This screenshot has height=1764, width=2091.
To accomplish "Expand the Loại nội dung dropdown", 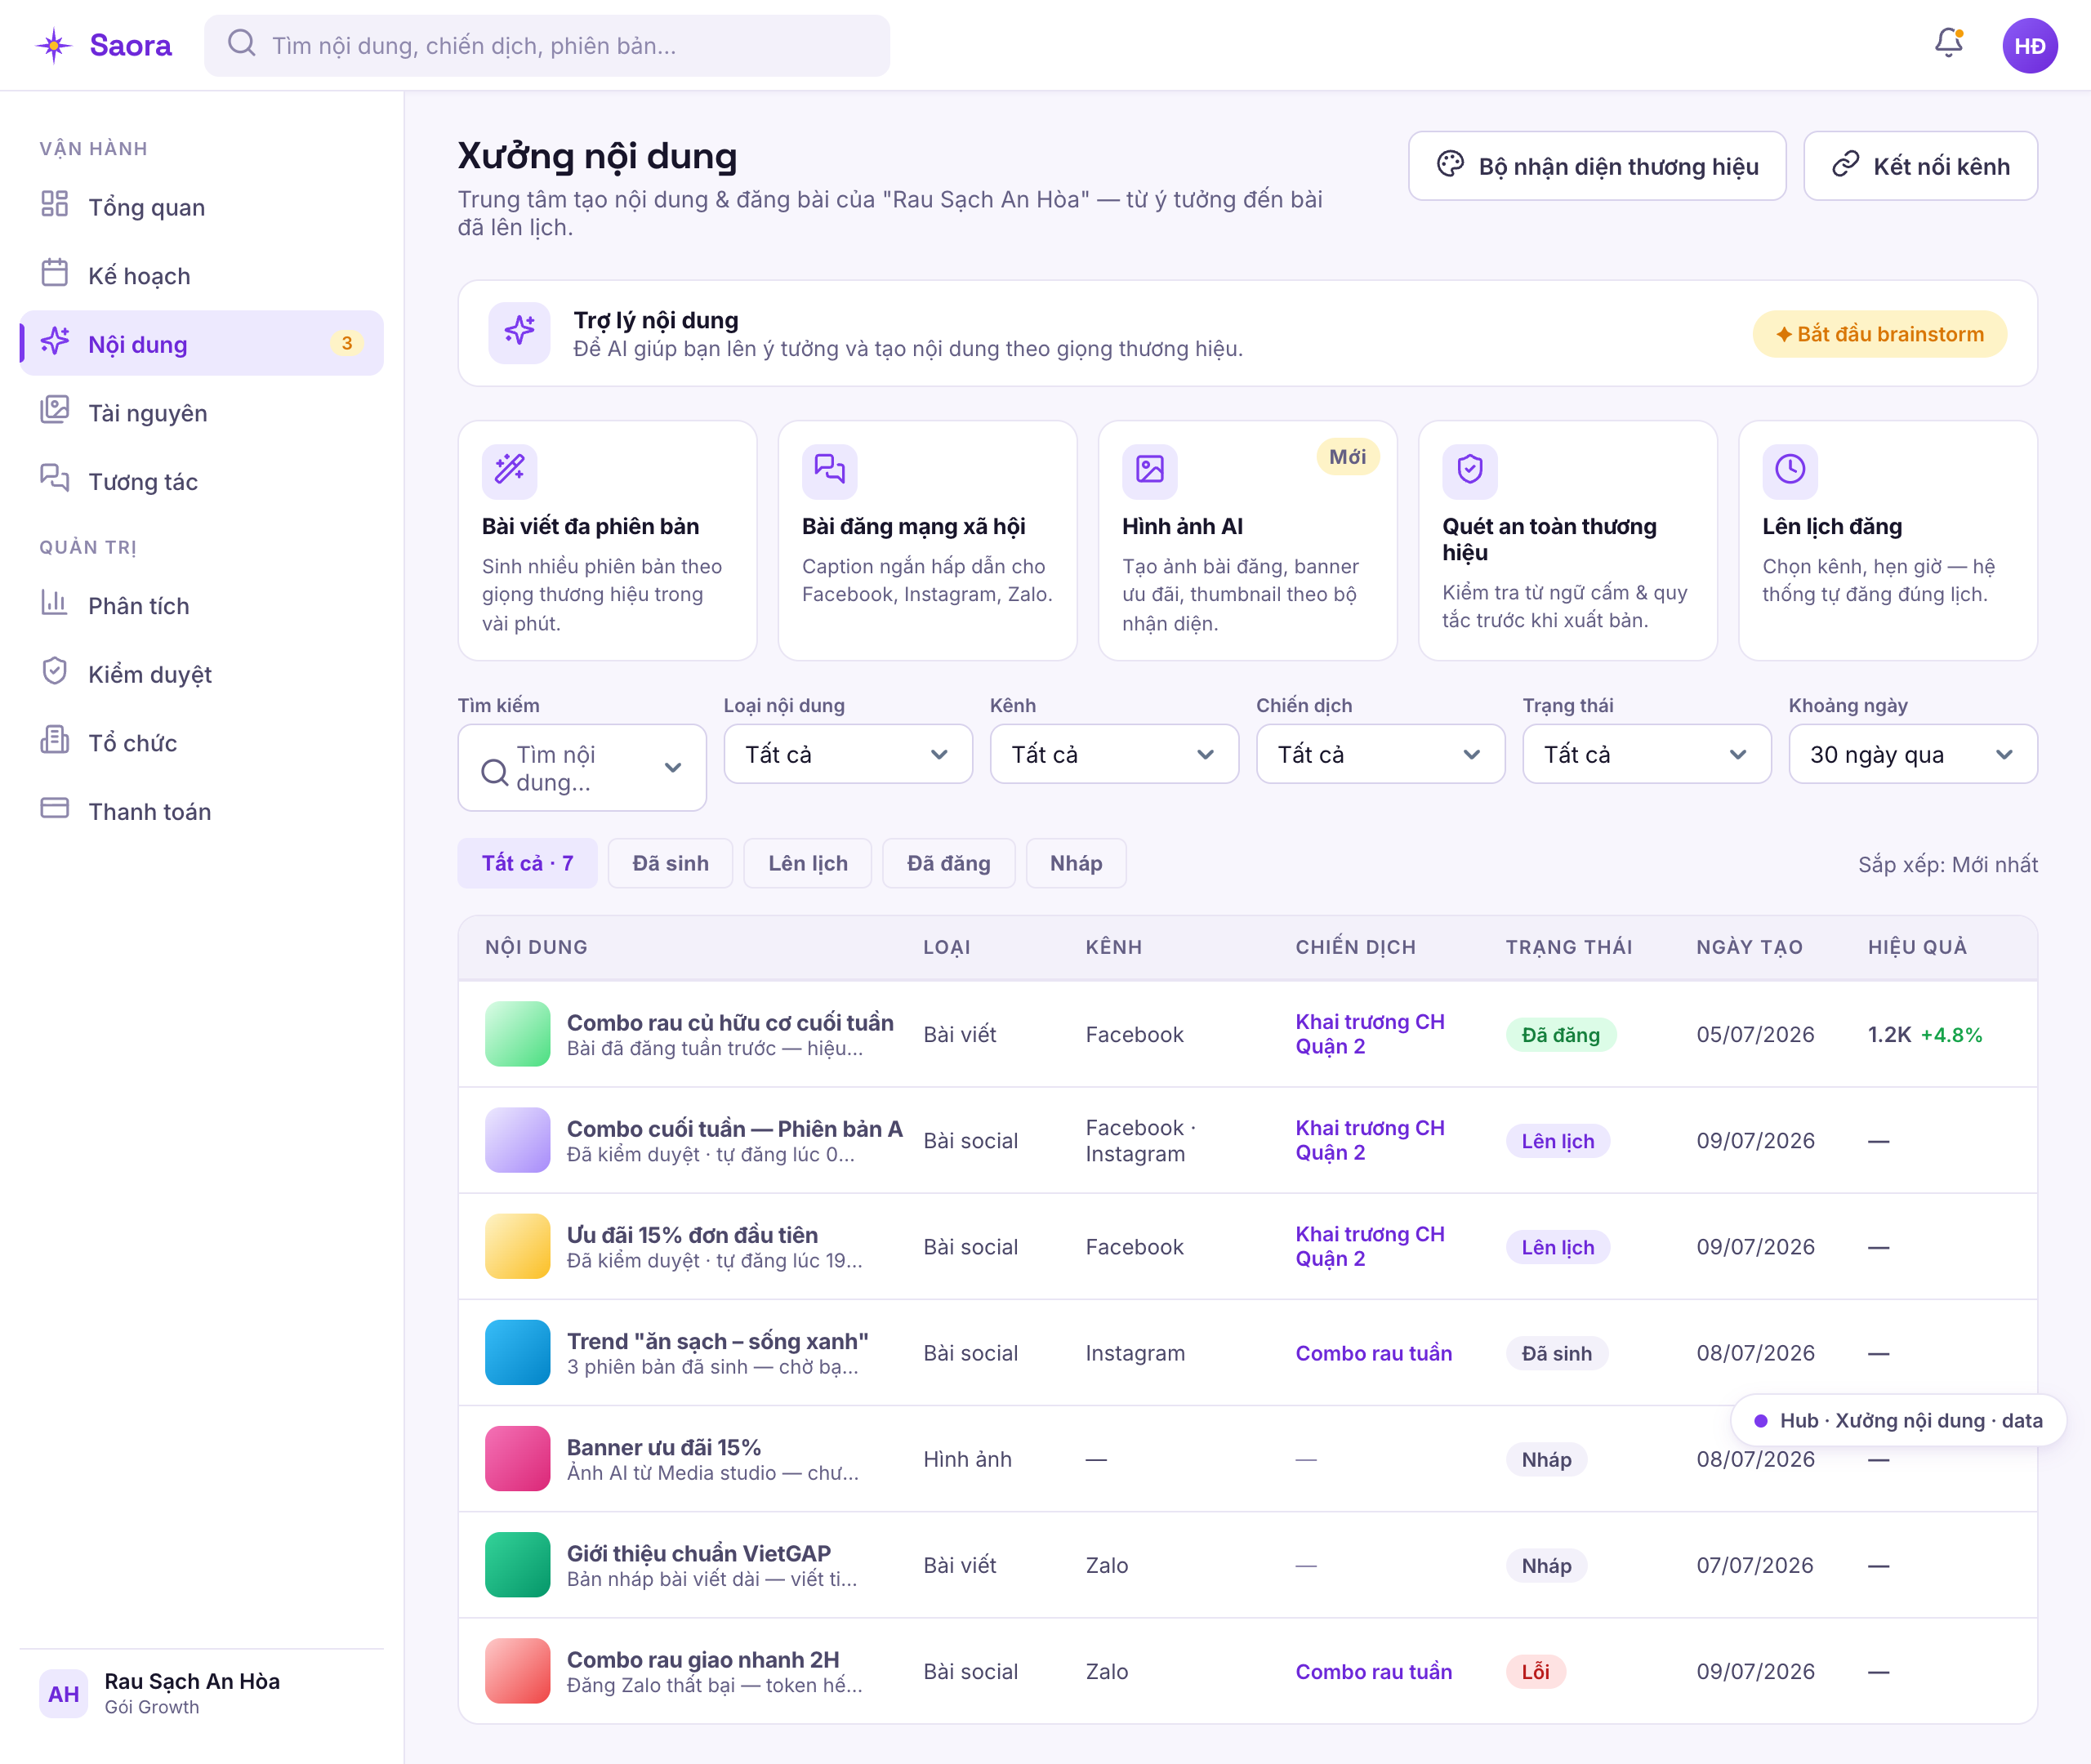I will 848,754.
